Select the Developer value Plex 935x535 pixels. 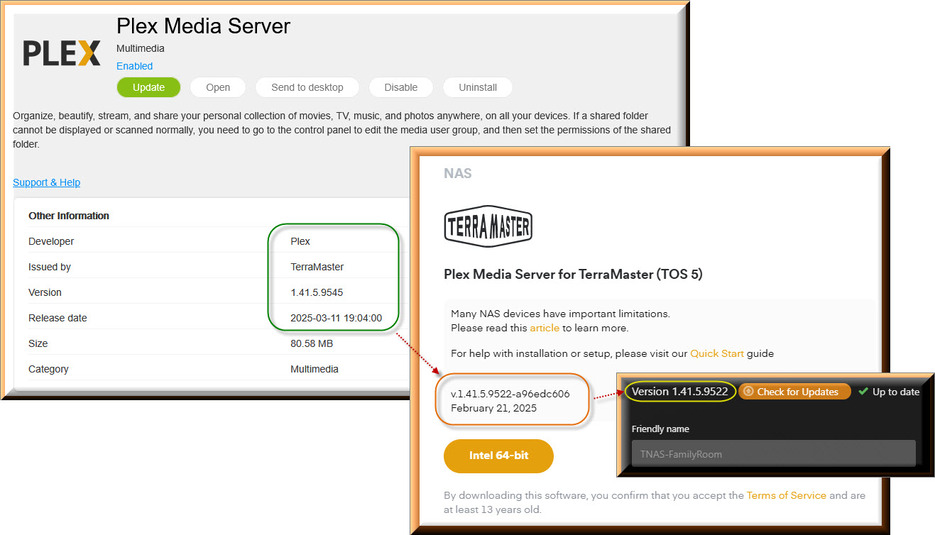[300, 242]
